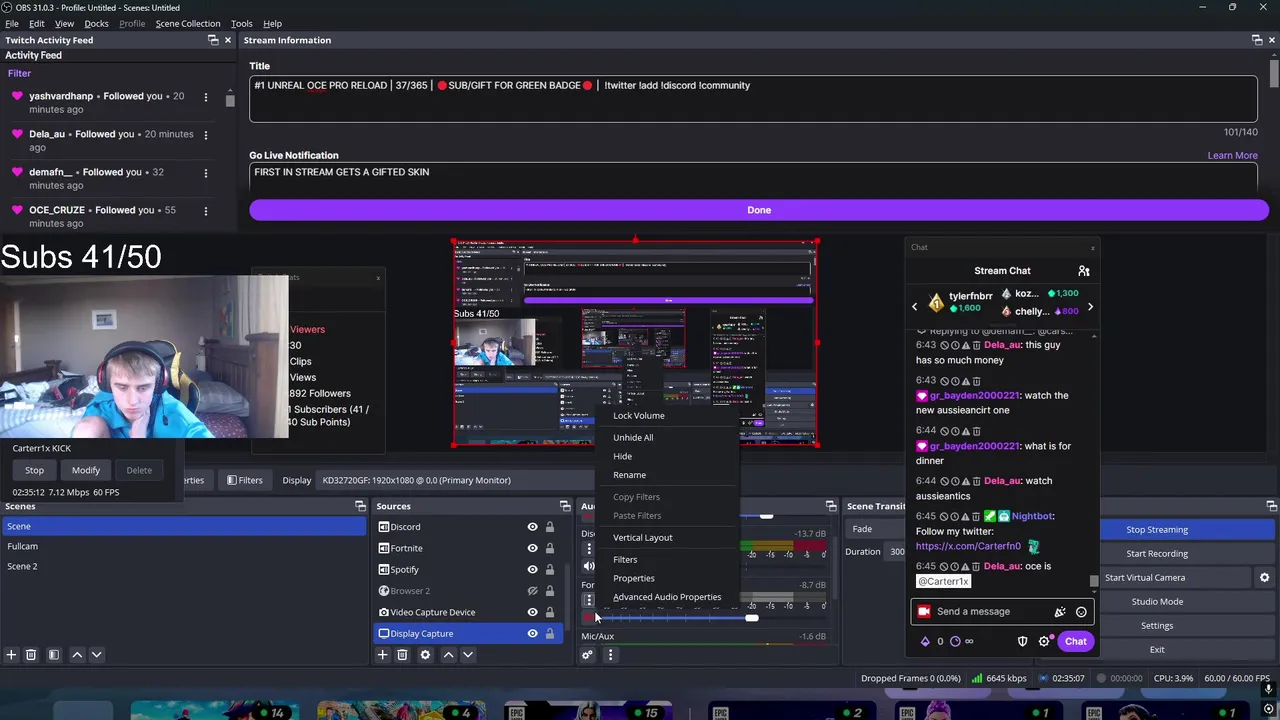The width and height of the screenshot is (1280, 720).
Task: Open the Fade transition dropdown
Action: pyautogui.click(x=874, y=529)
